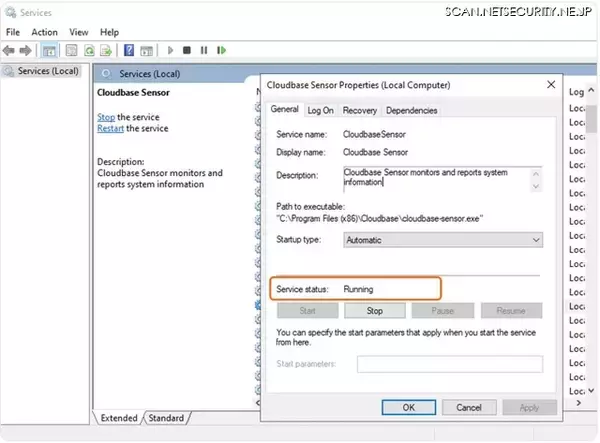Viewport: 600px width, 443px height.
Task: Open the Action menu
Action: (x=44, y=32)
